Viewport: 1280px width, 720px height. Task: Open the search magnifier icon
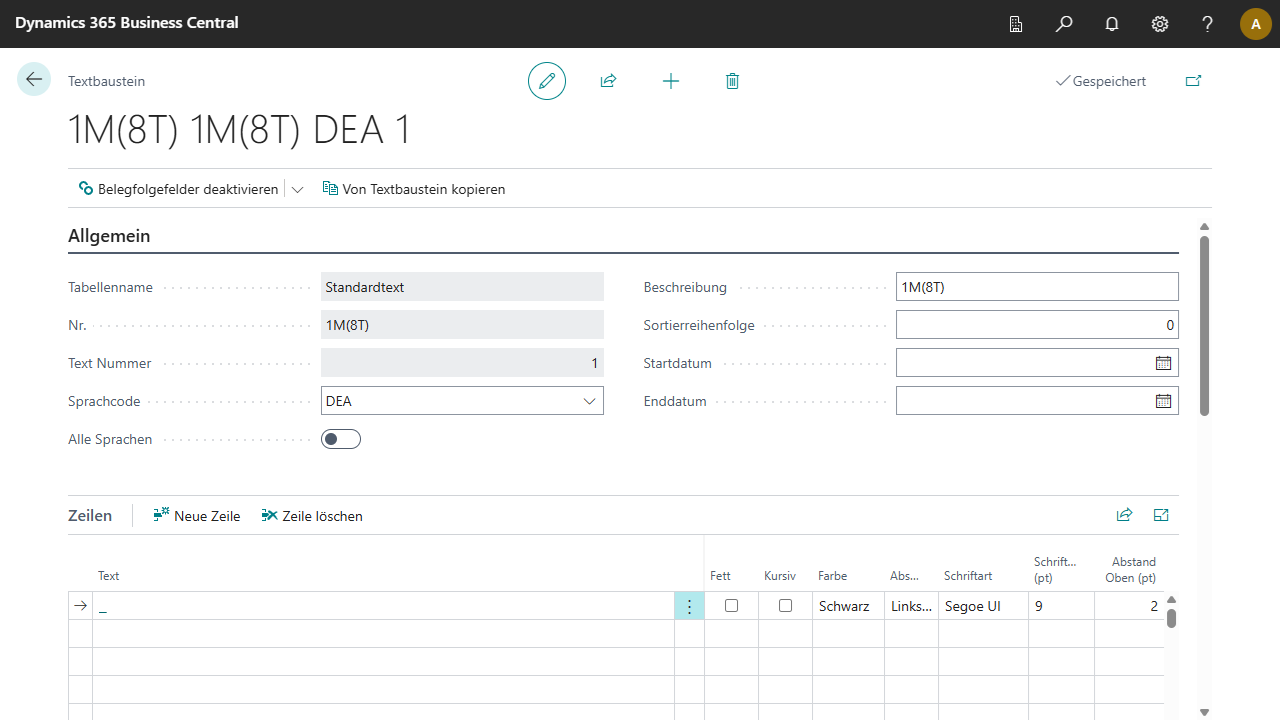pos(1064,24)
